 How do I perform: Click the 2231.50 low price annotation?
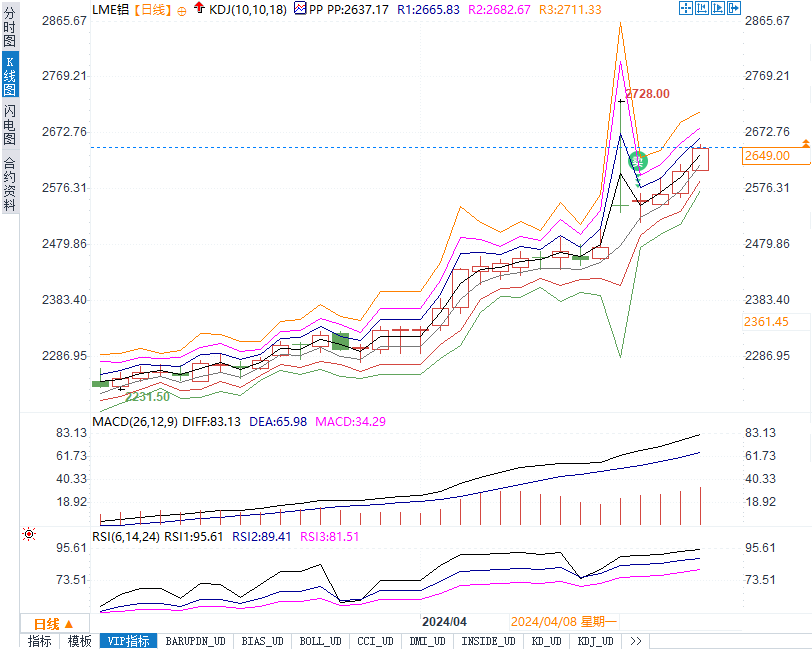[x=148, y=397]
